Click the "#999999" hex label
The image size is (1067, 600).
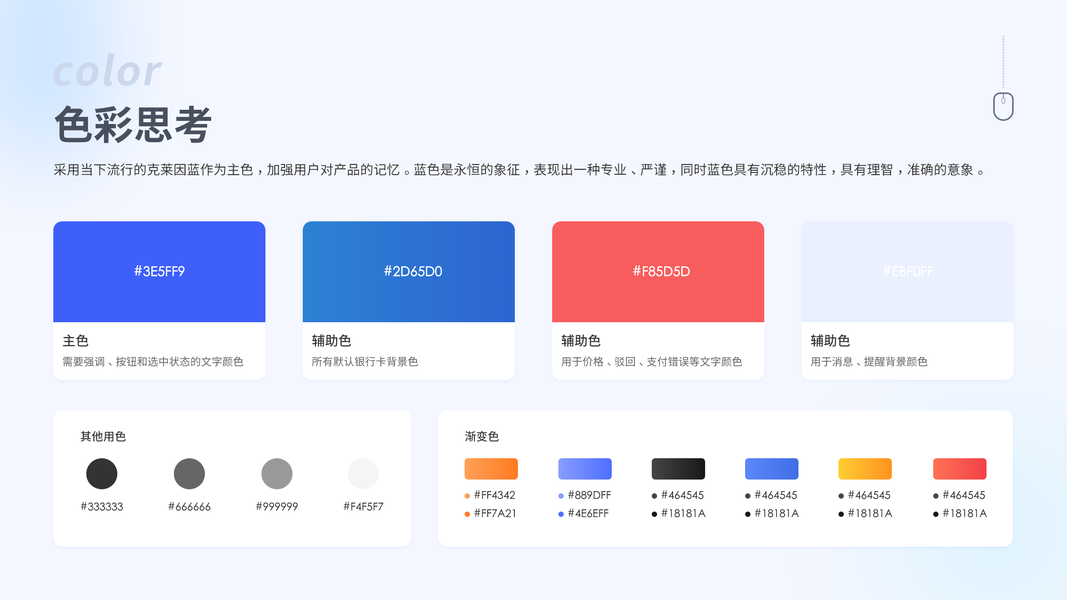[x=277, y=507]
